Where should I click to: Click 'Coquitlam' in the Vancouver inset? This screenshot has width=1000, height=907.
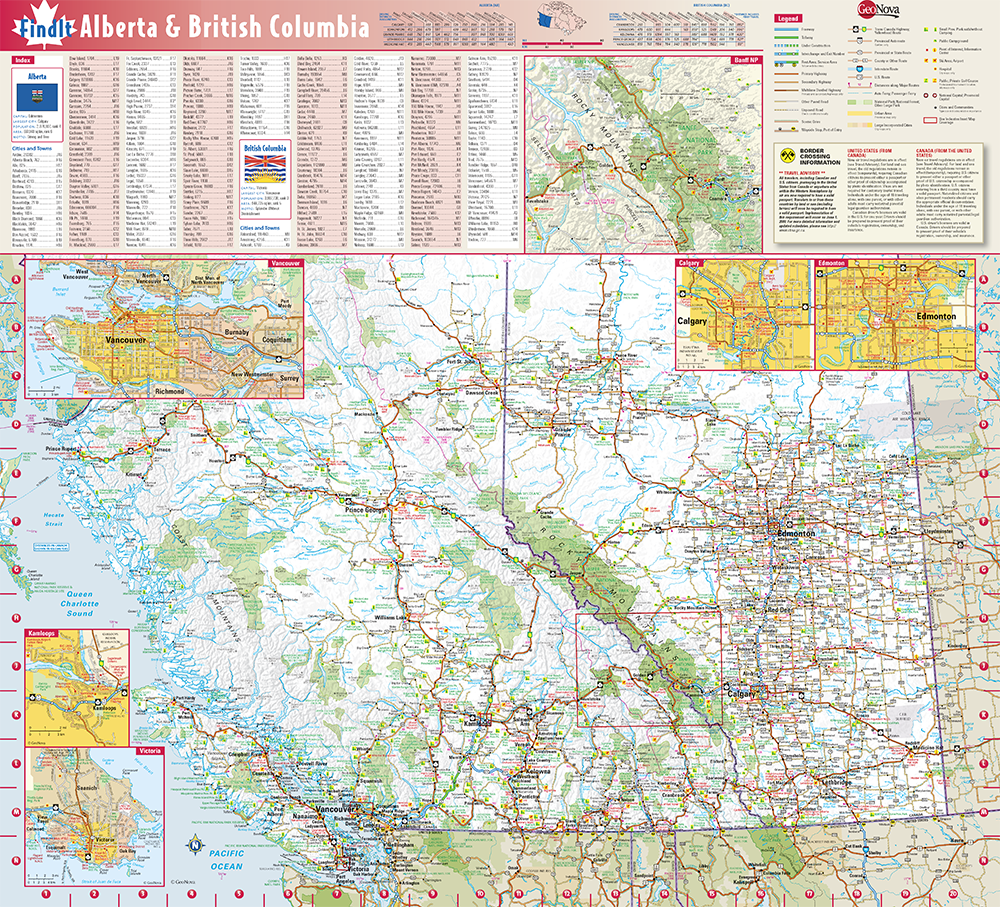click(277, 339)
